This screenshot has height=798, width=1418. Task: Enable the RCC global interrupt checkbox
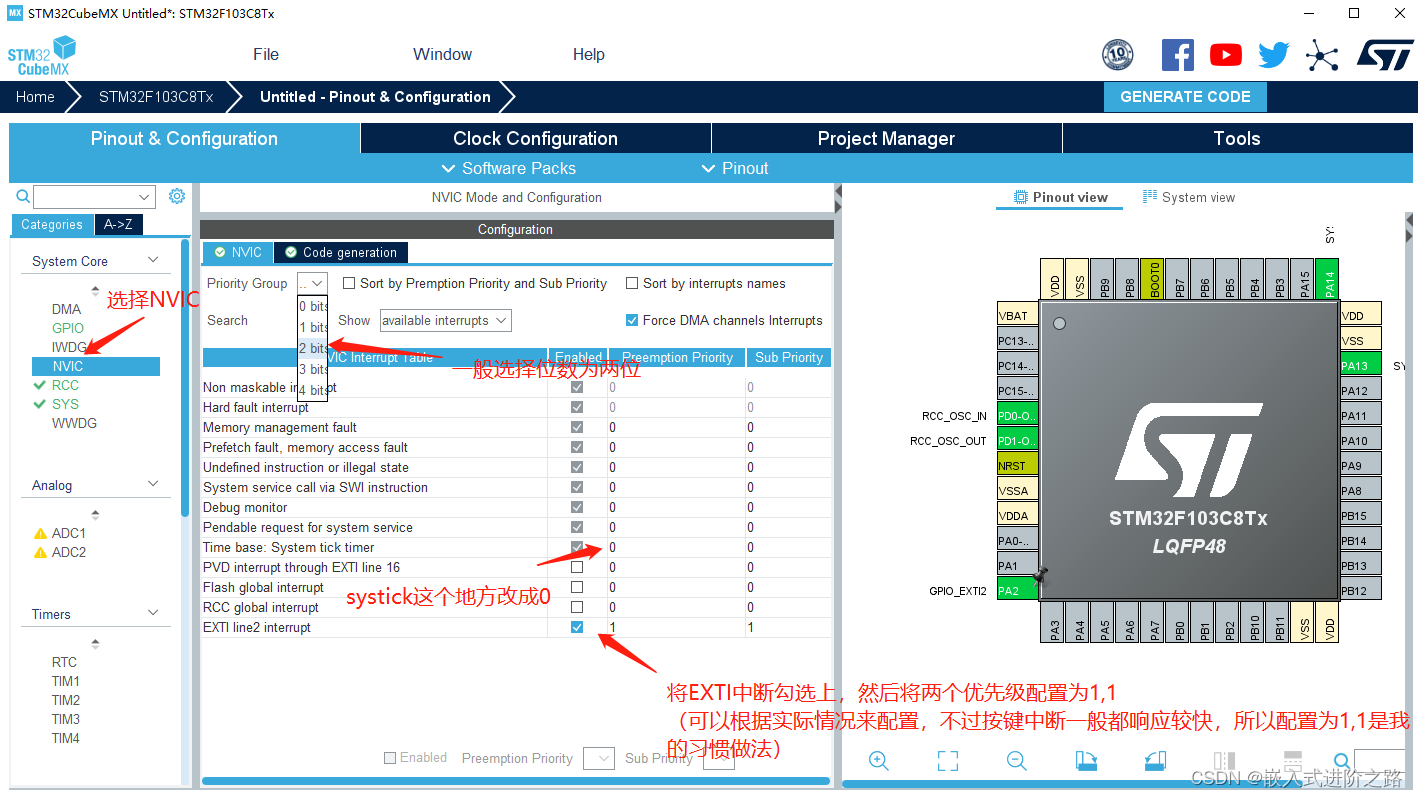pyautogui.click(x=577, y=607)
